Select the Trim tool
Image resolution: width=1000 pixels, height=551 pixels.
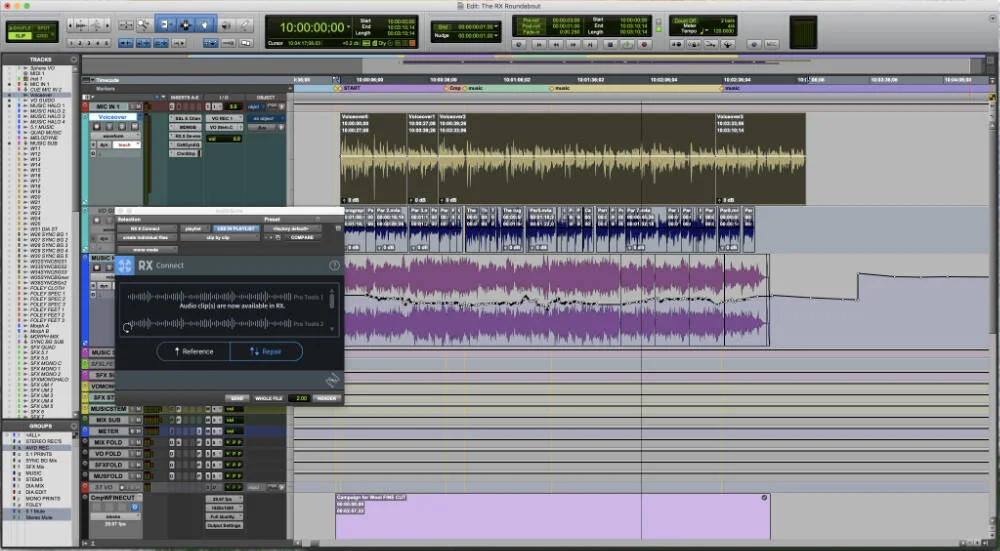click(x=166, y=25)
